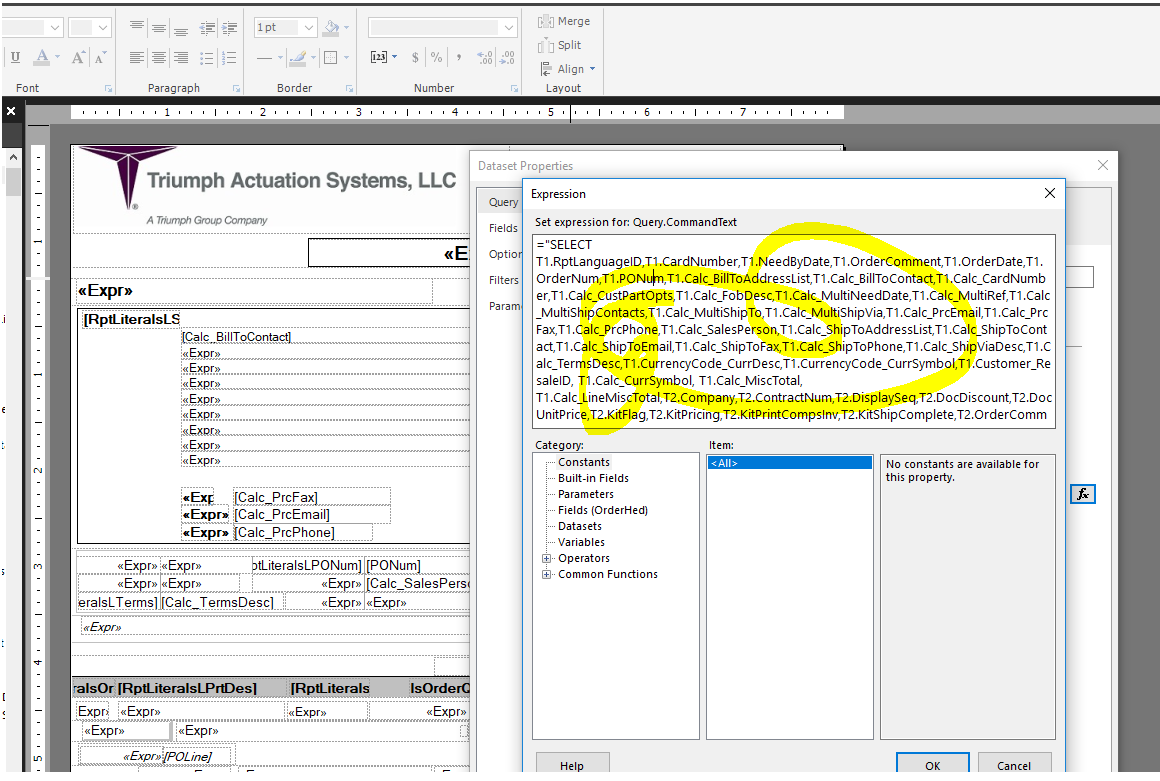Expand the Operators tree node
Screen dimensions: 1160x781
tap(547, 558)
